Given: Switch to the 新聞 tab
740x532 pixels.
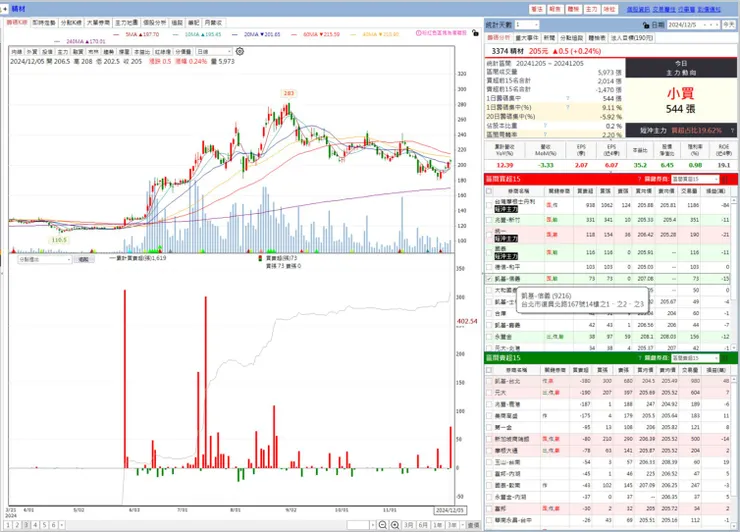Looking at the screenshot, I should click(549, 38).
